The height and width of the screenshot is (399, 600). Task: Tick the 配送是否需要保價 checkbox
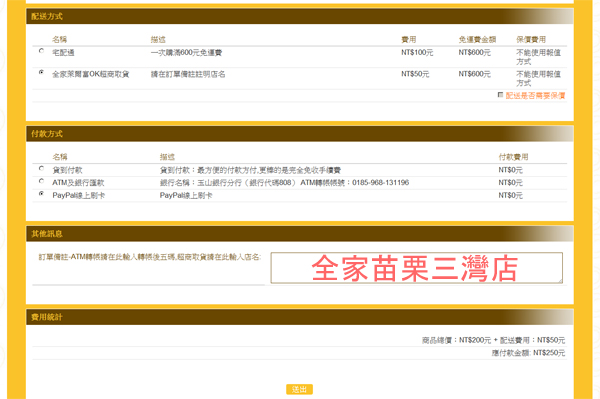pos(500,94)
